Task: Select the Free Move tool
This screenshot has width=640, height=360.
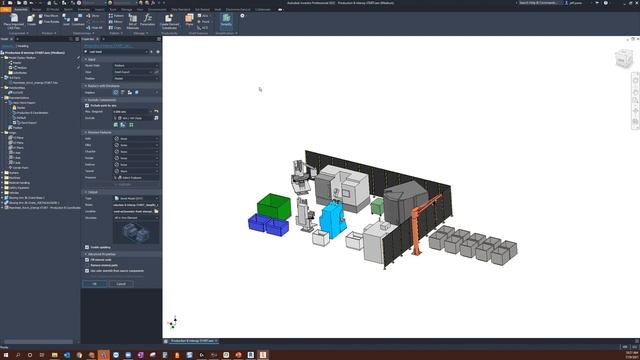Action: (x=49, y=16)
